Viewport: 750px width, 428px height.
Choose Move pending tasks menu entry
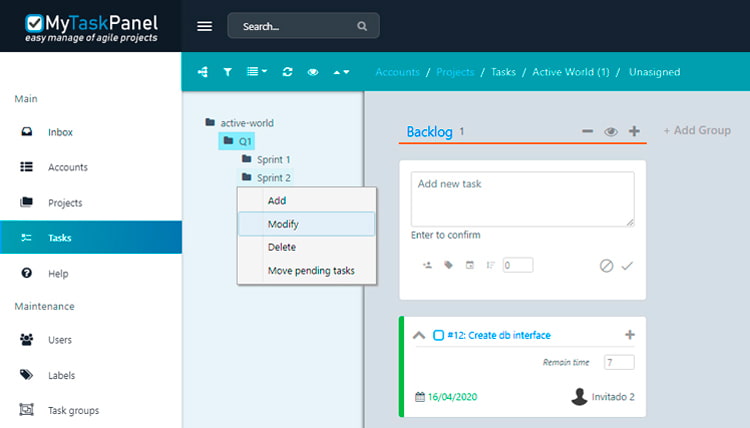pyautogui.click(x=307, y=271)
